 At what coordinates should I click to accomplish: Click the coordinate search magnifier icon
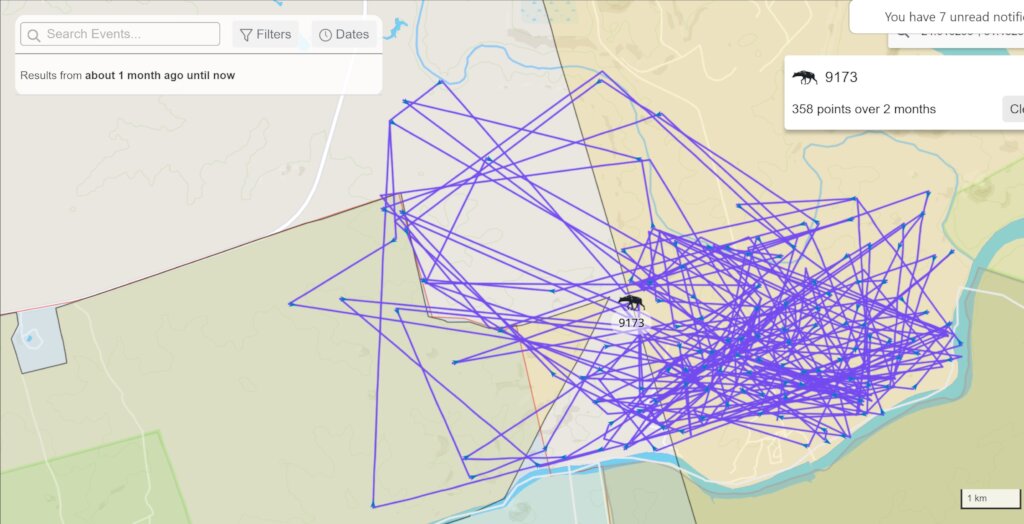(x=902, y=35)
